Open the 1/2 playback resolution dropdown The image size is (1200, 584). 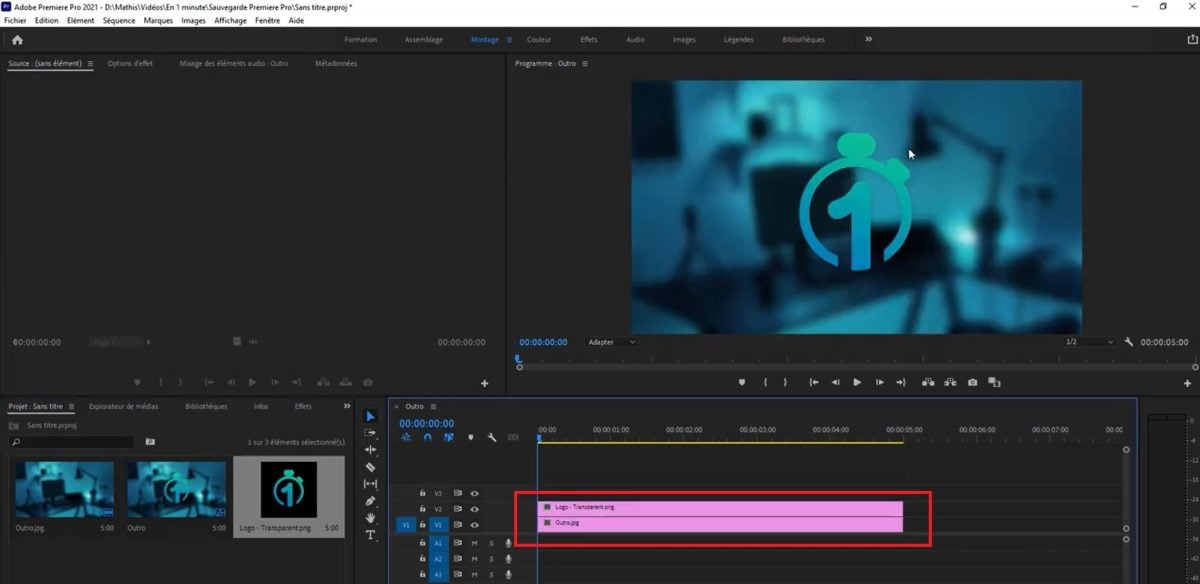[x=1089, y=342]
